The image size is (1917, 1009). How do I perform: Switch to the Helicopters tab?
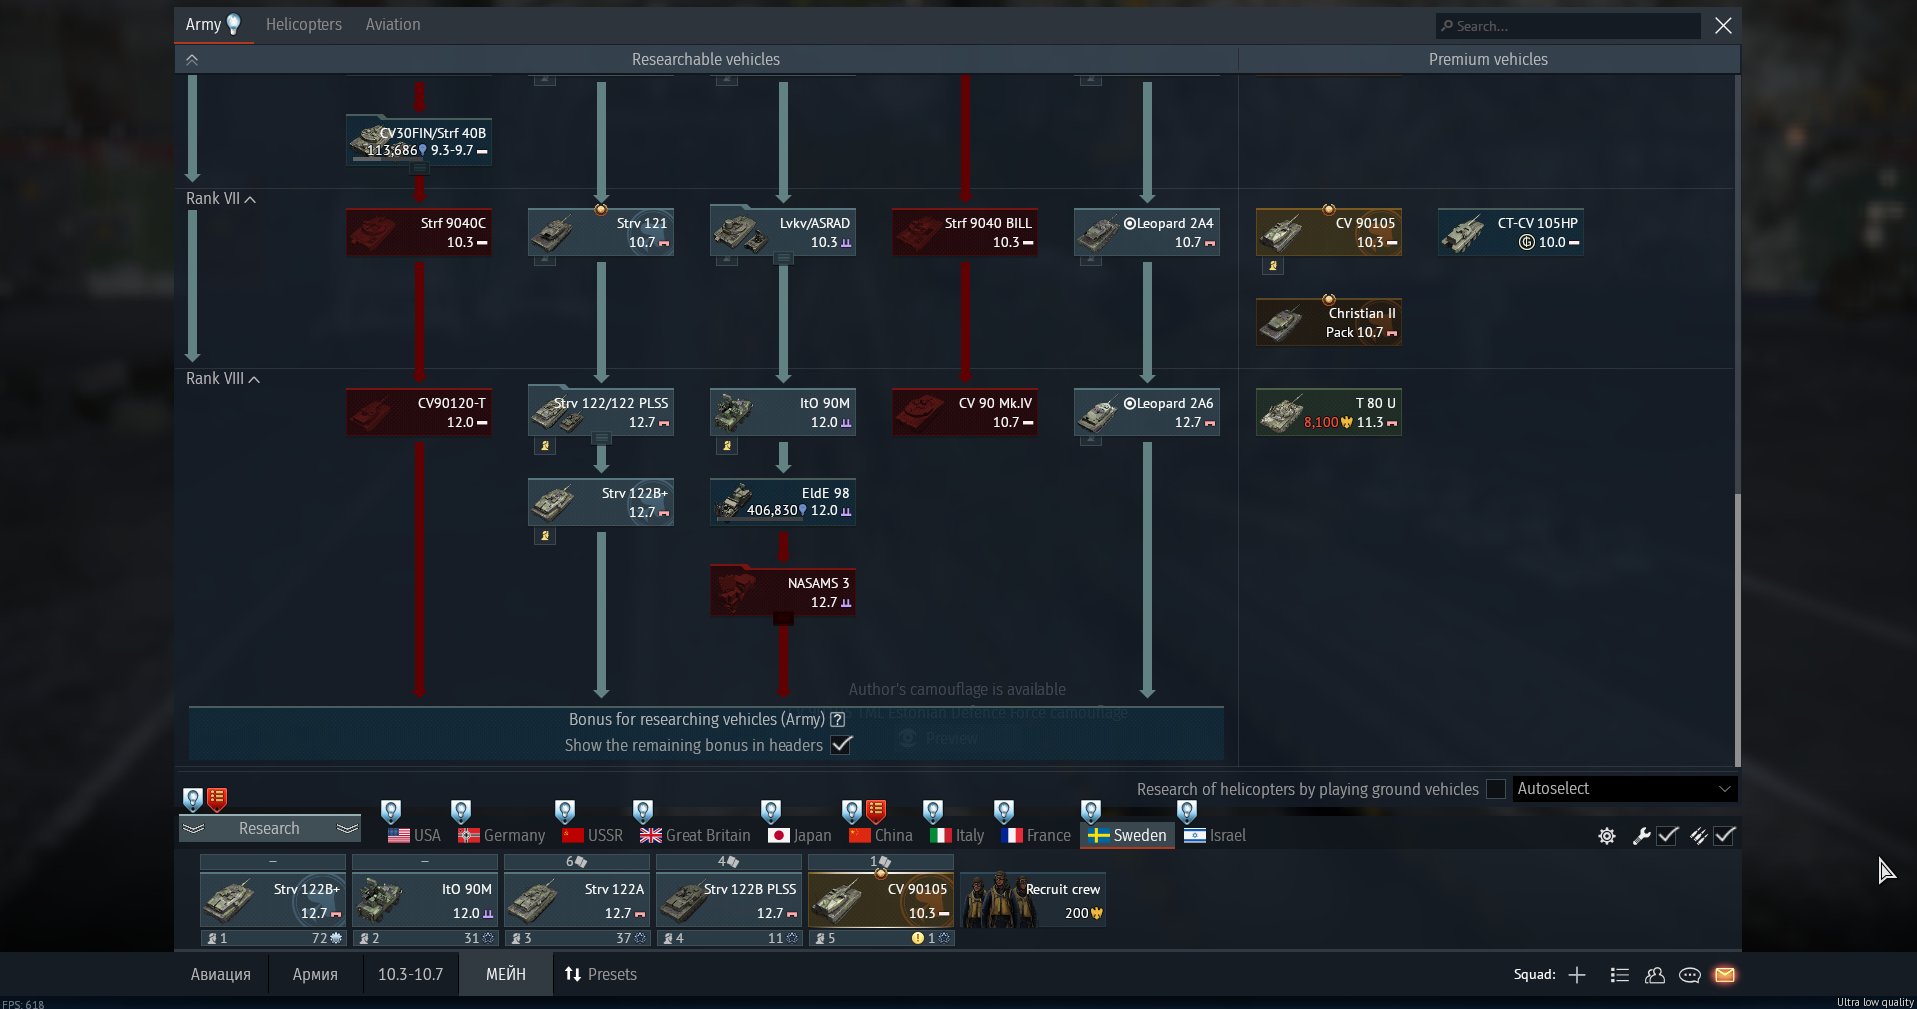[x=304, y=25]
